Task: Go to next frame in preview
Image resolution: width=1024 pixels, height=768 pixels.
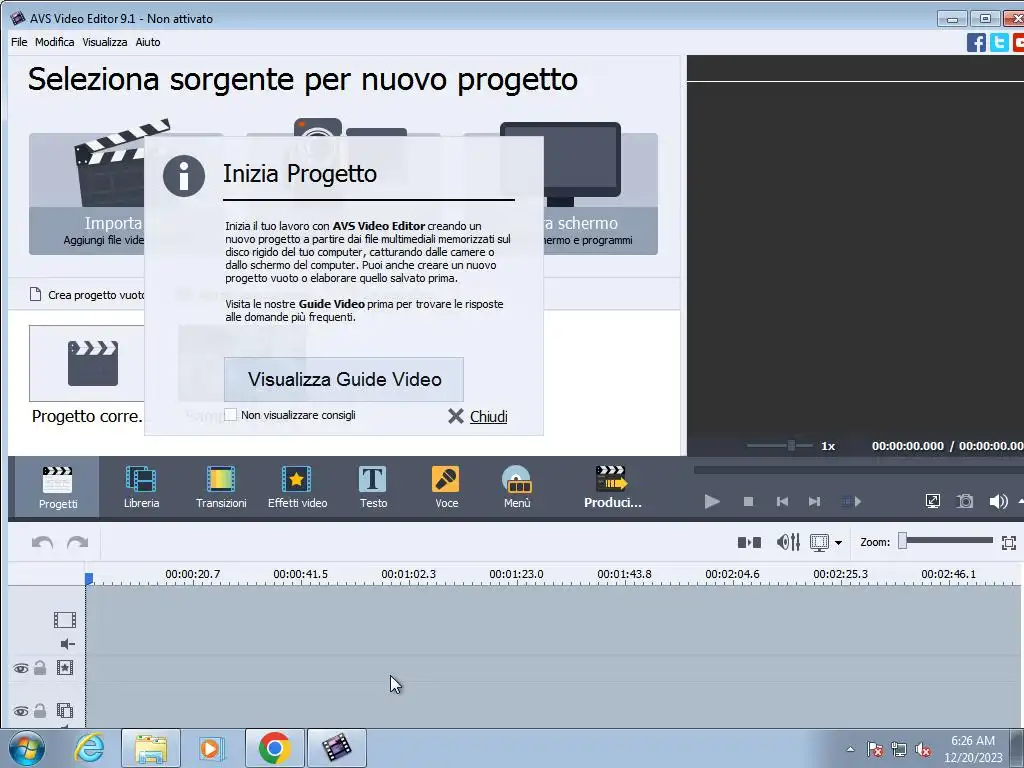Action: coord(814,501)
